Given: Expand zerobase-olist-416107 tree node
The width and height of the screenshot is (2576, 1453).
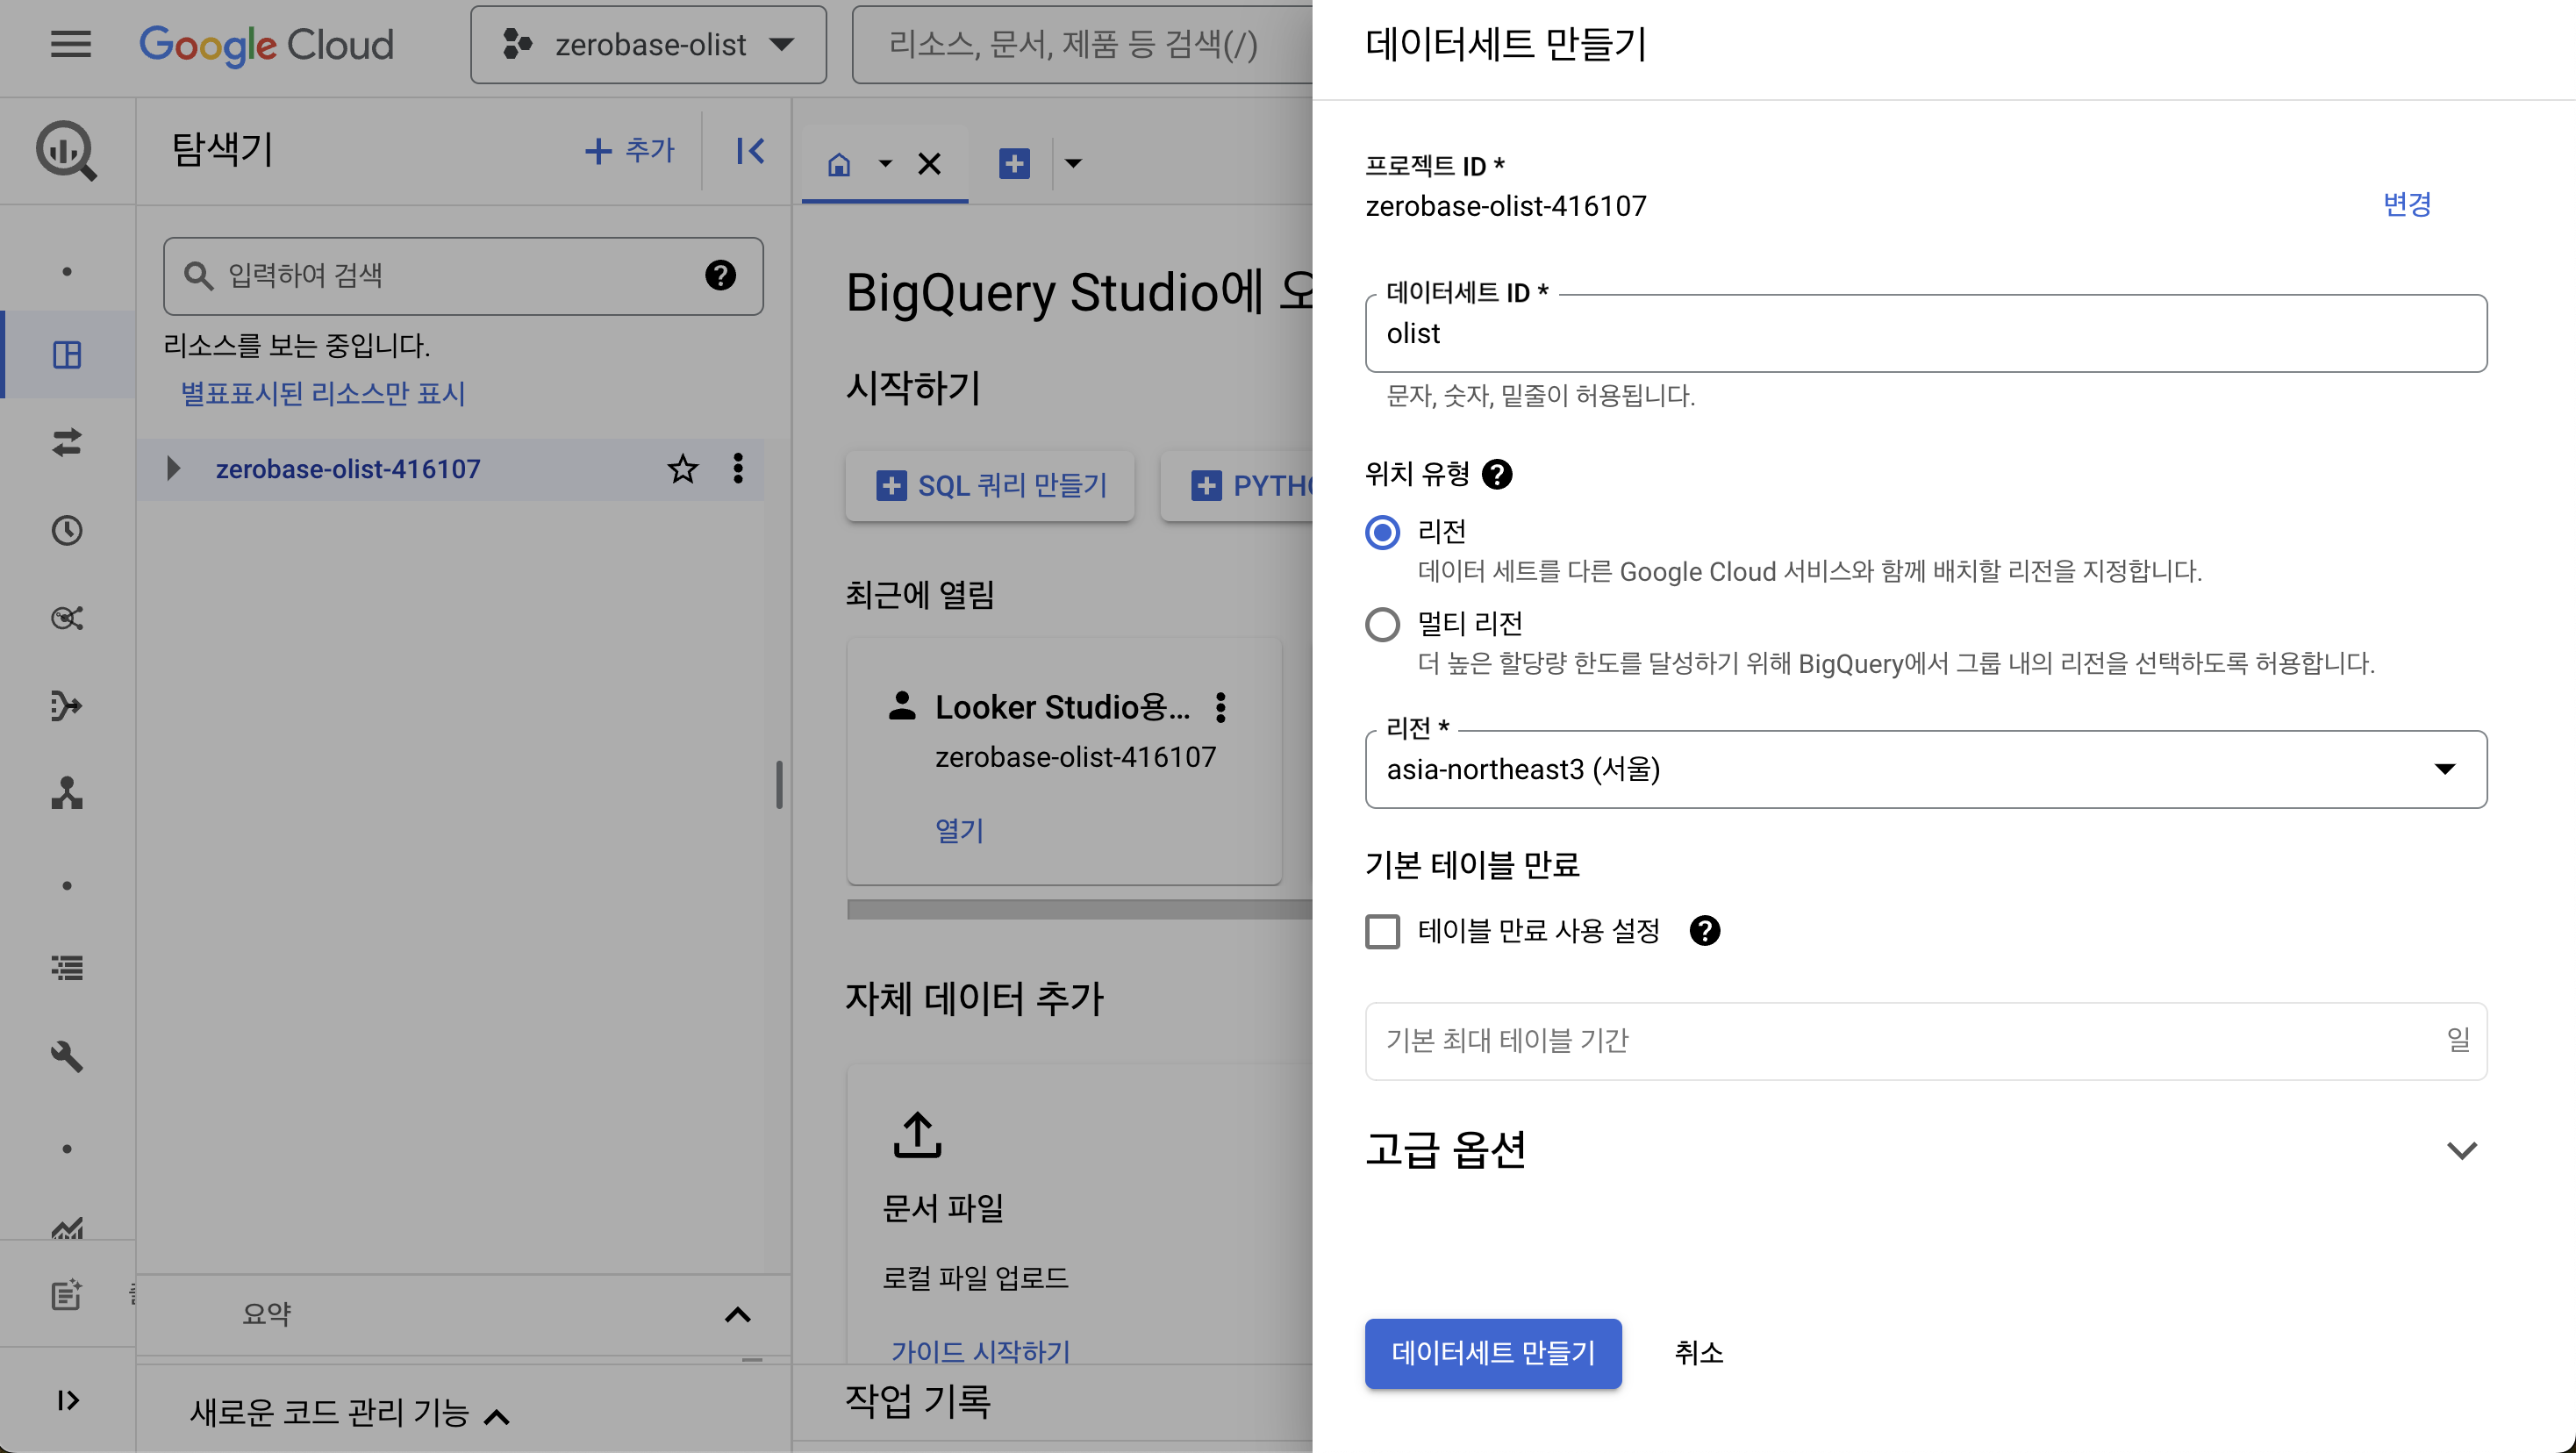Looking at the screenshot, I should (x=173, y=468).
